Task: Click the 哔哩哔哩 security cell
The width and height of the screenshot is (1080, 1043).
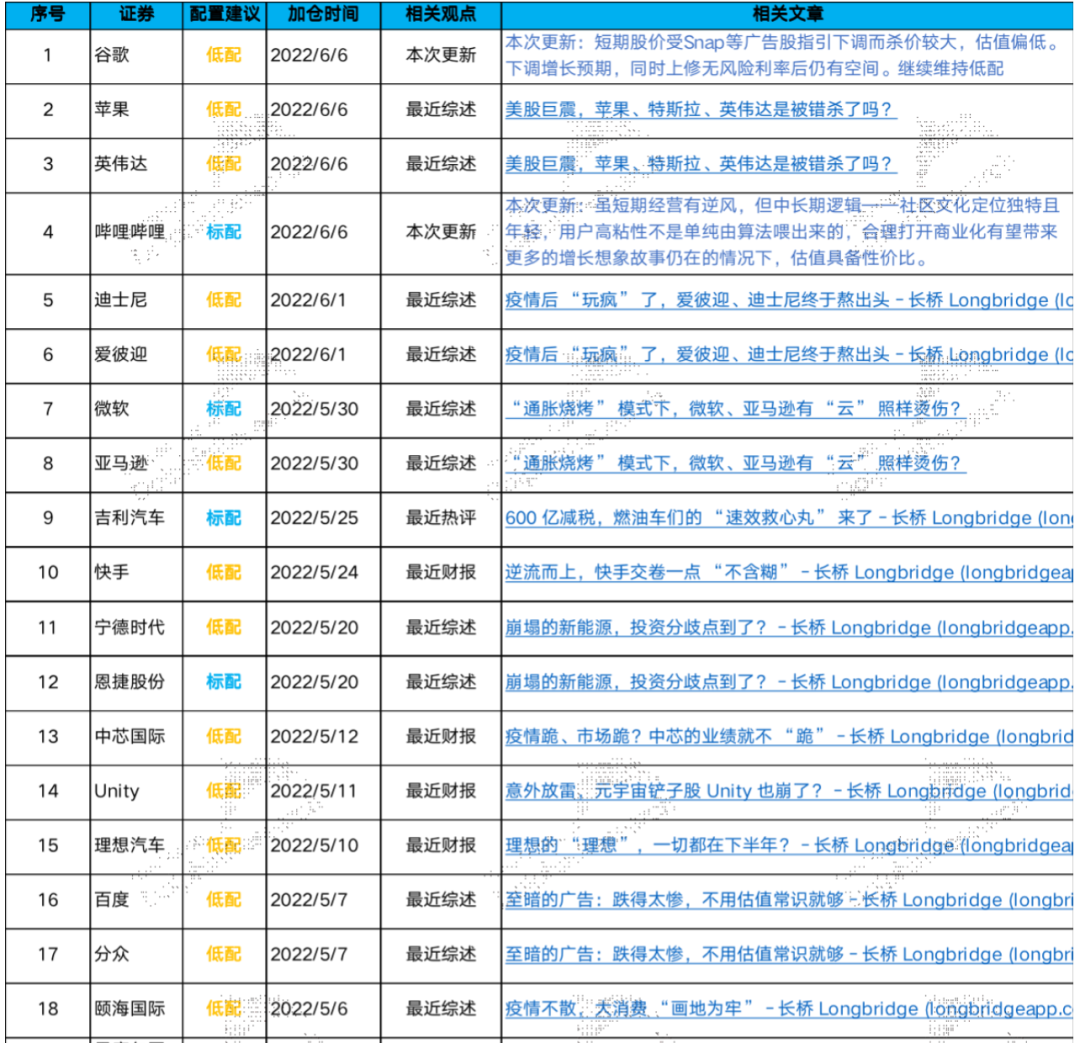Action: click(x=136, y=233)
